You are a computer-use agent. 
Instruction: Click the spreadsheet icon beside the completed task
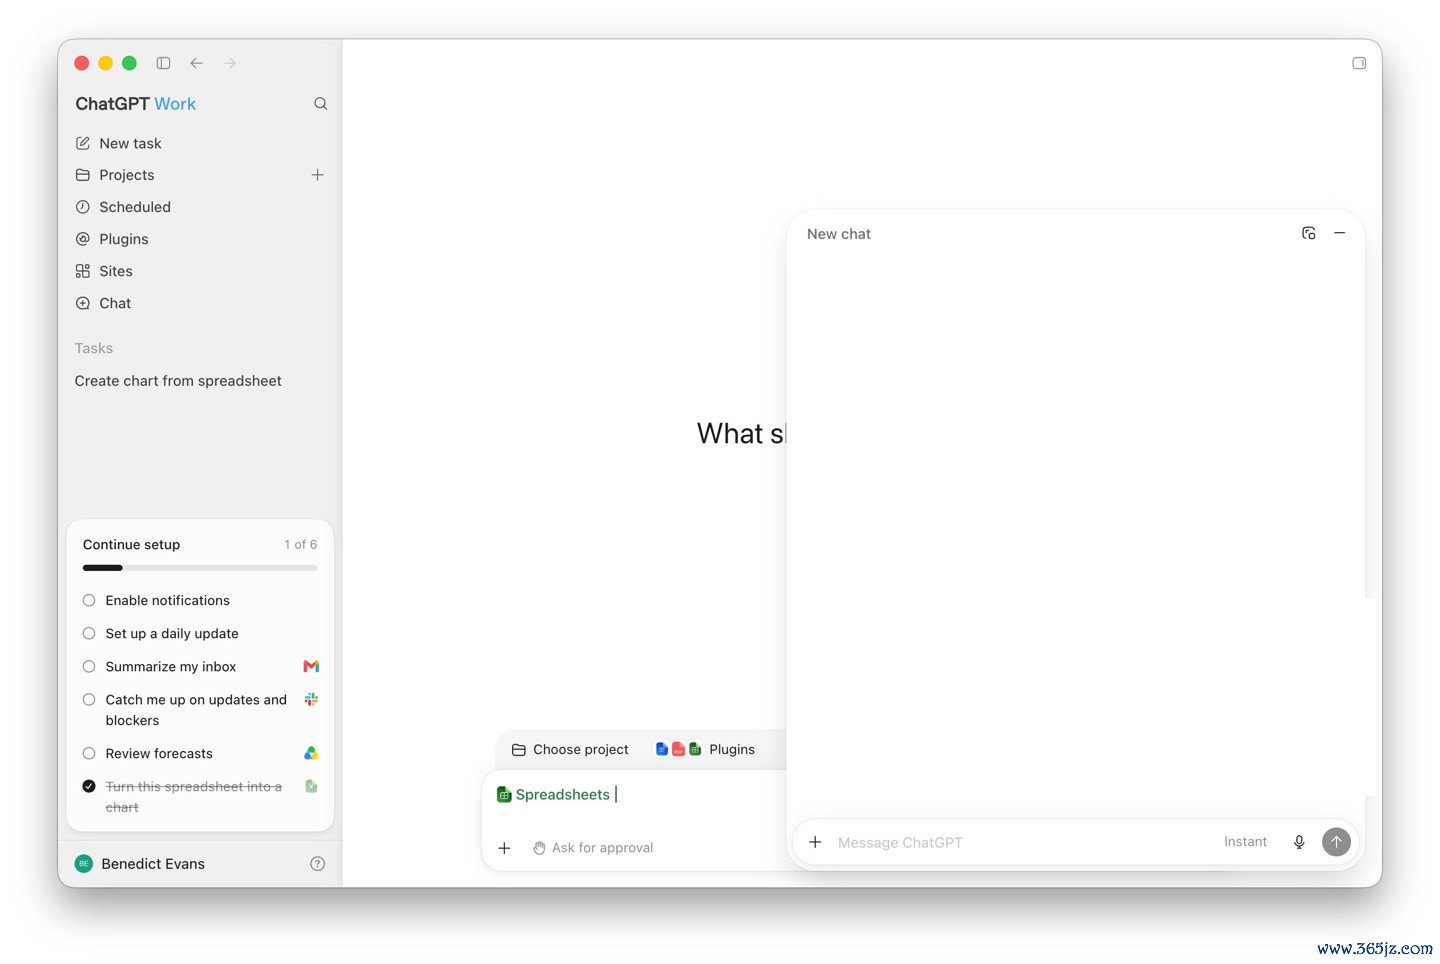[311, 786]
